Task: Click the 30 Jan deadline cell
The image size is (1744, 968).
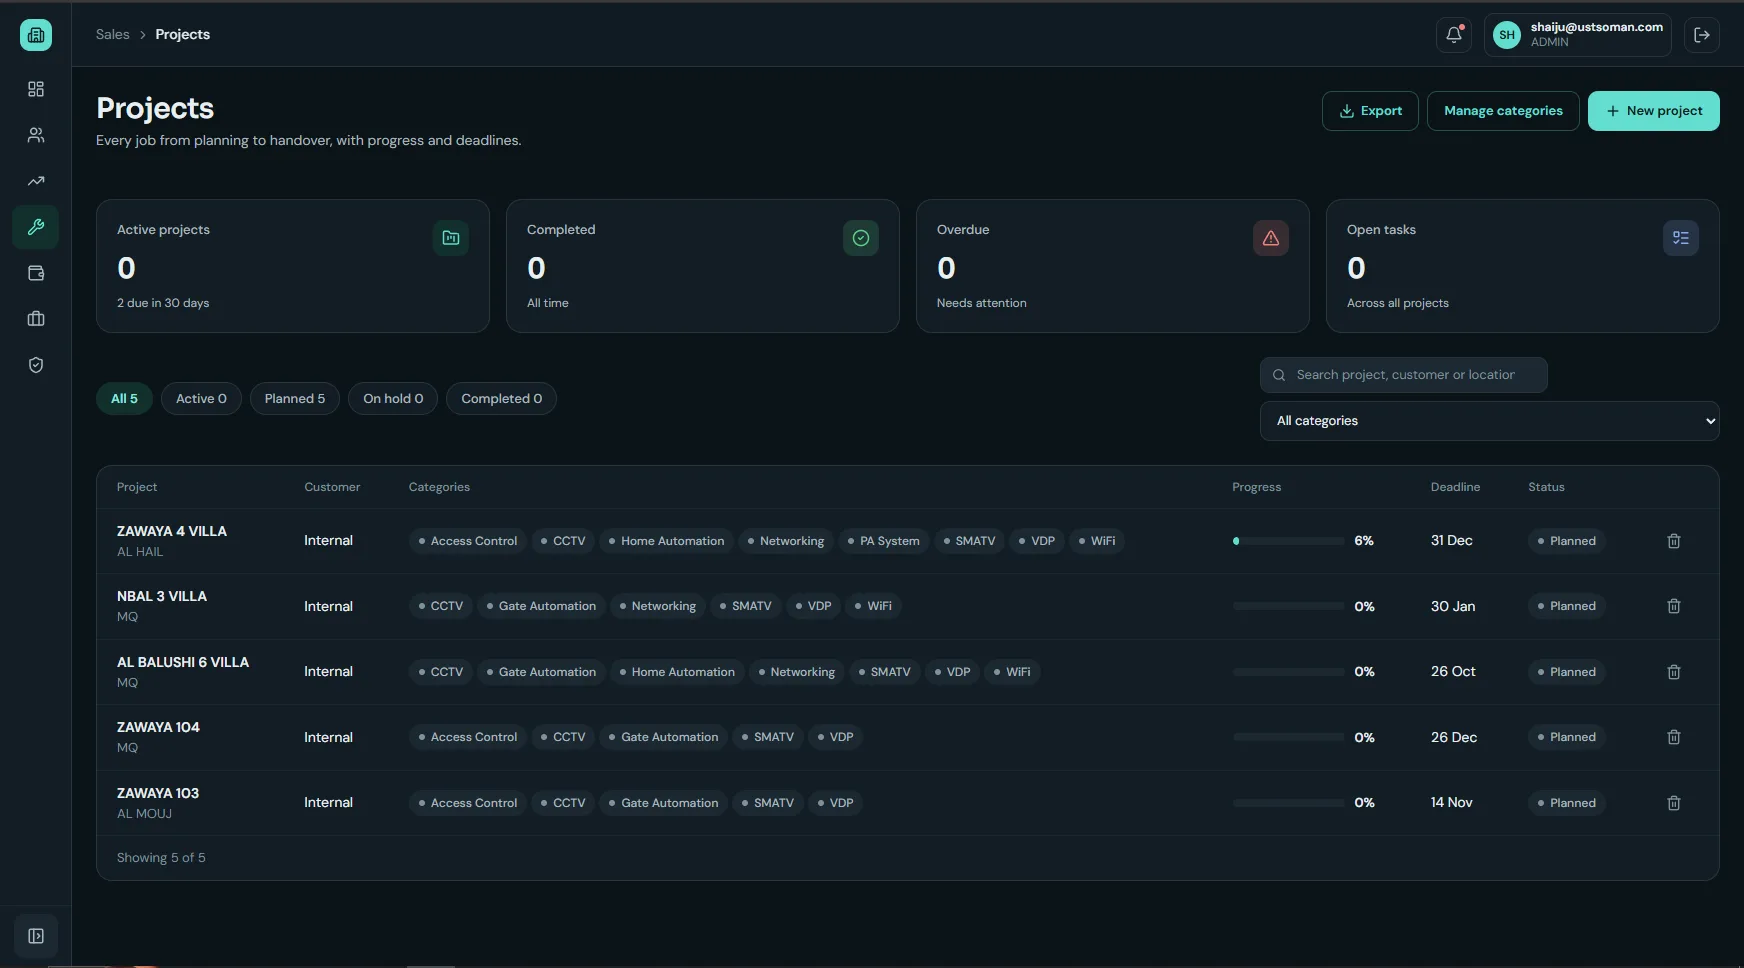Action: [1453, 606]
